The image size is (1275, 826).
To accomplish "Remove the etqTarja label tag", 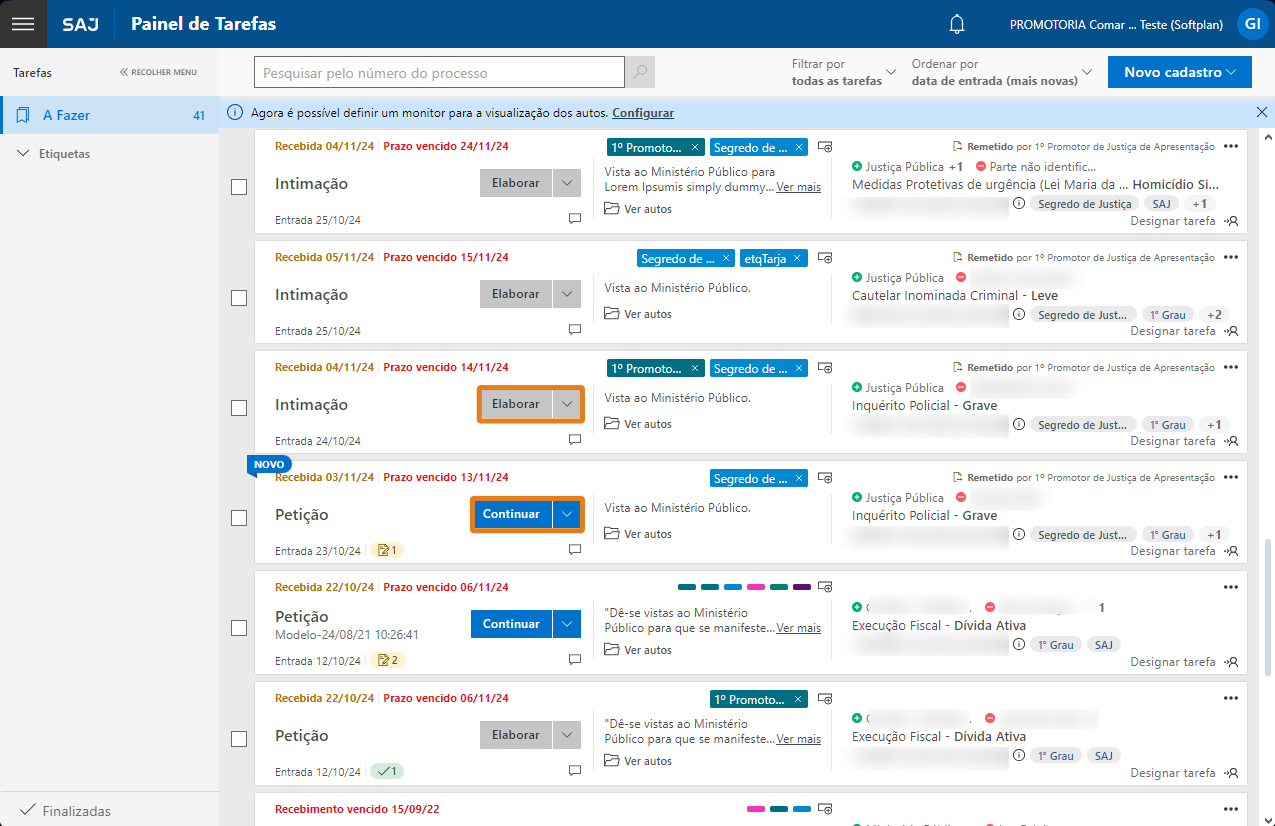I will pyautogui.click(x=799, y=258).
